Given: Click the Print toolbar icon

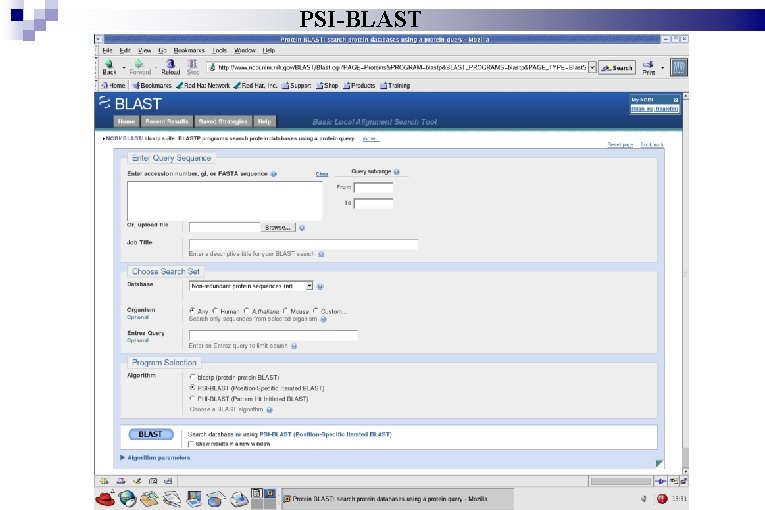Looking at the screenshot, I should 649,67.
